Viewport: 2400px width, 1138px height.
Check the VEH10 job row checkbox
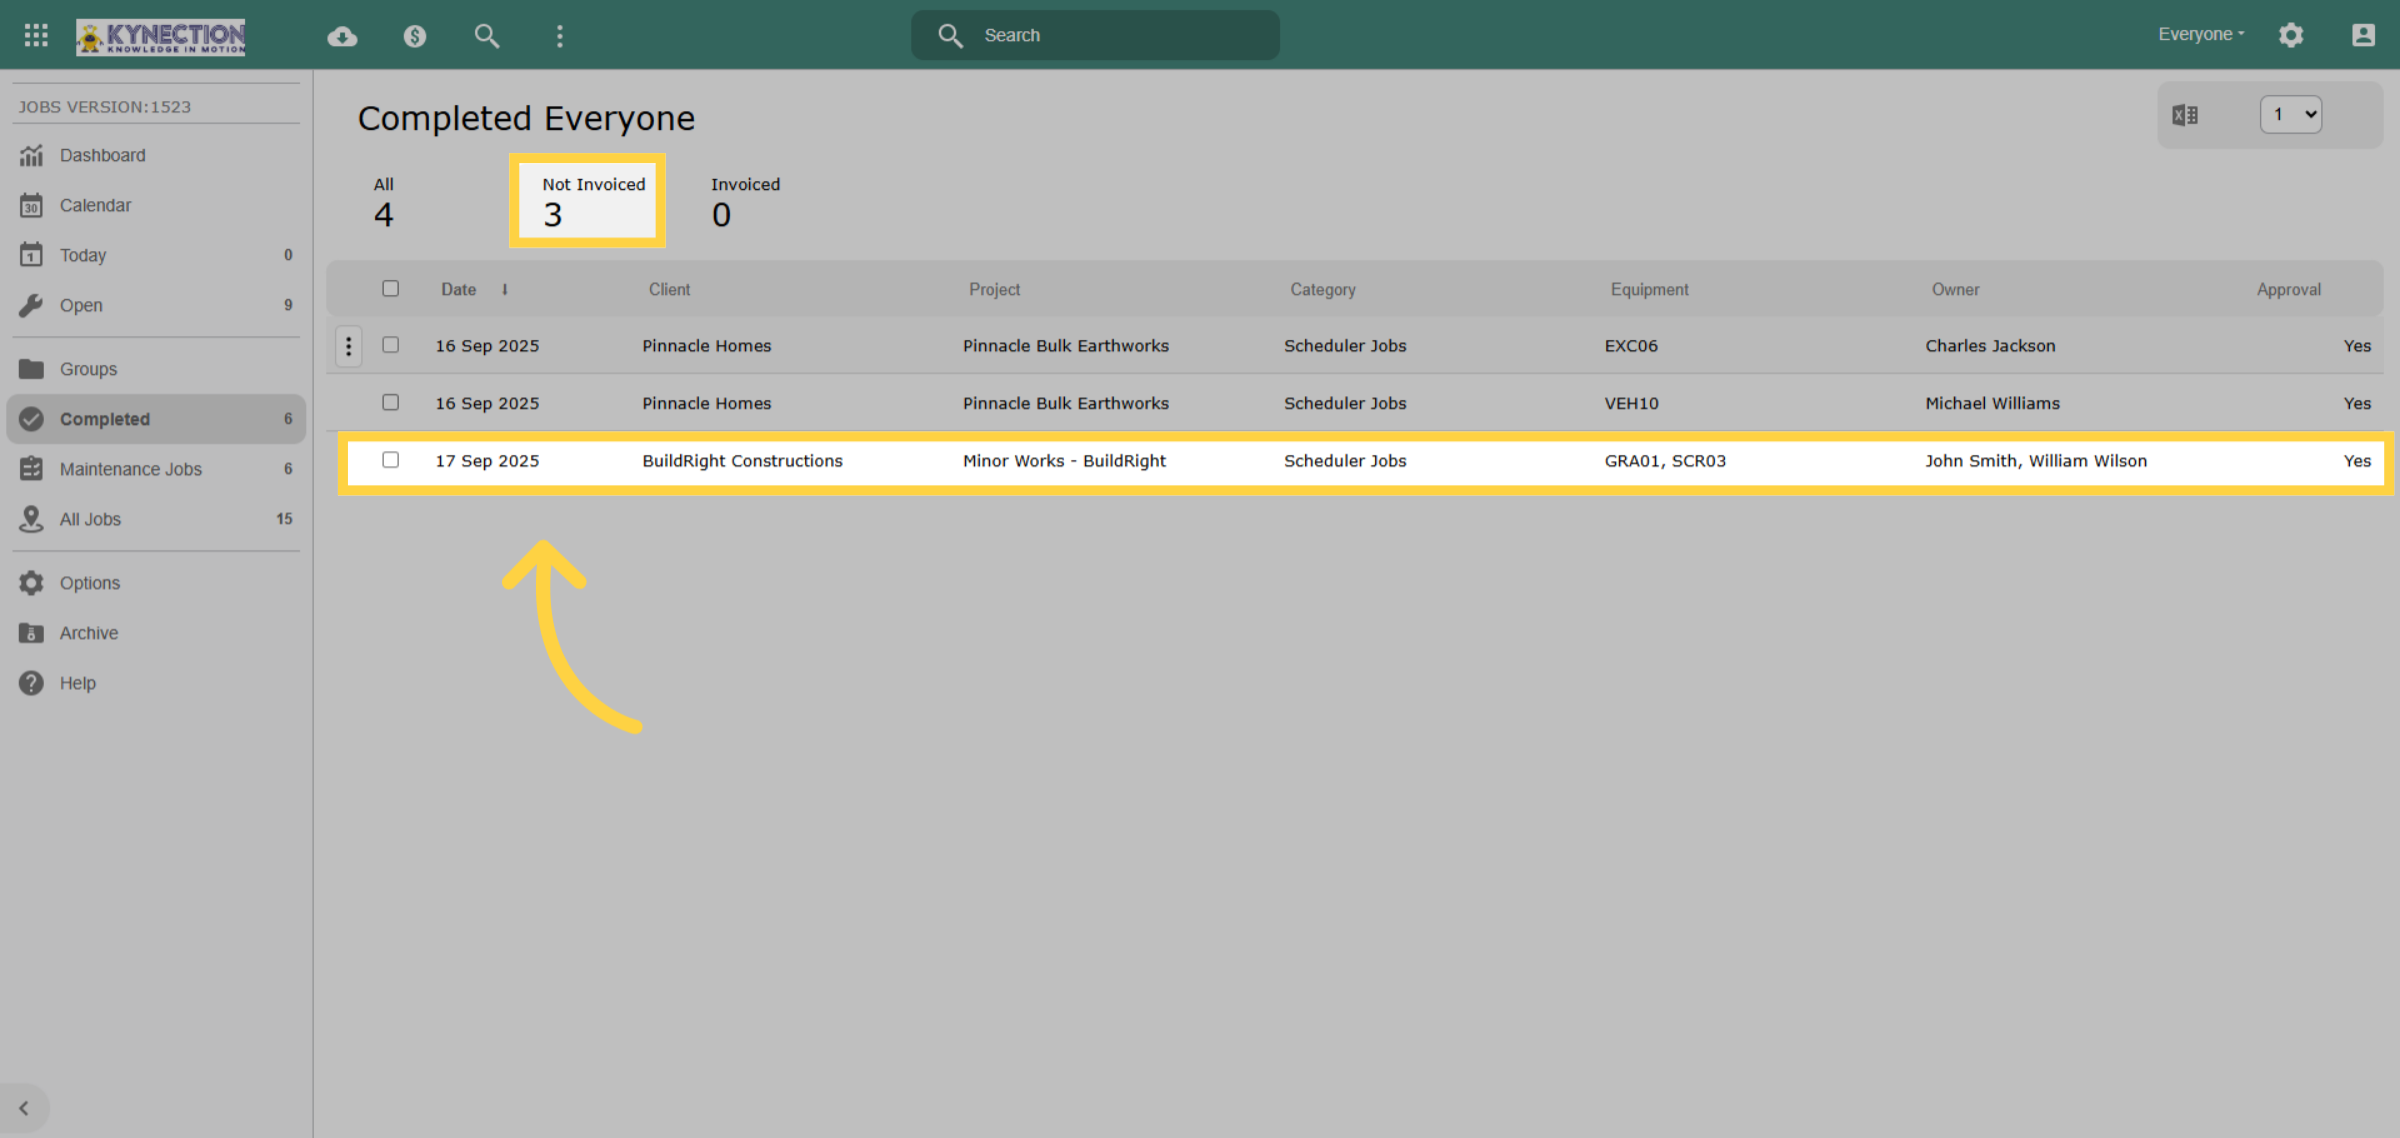(390, 402)
